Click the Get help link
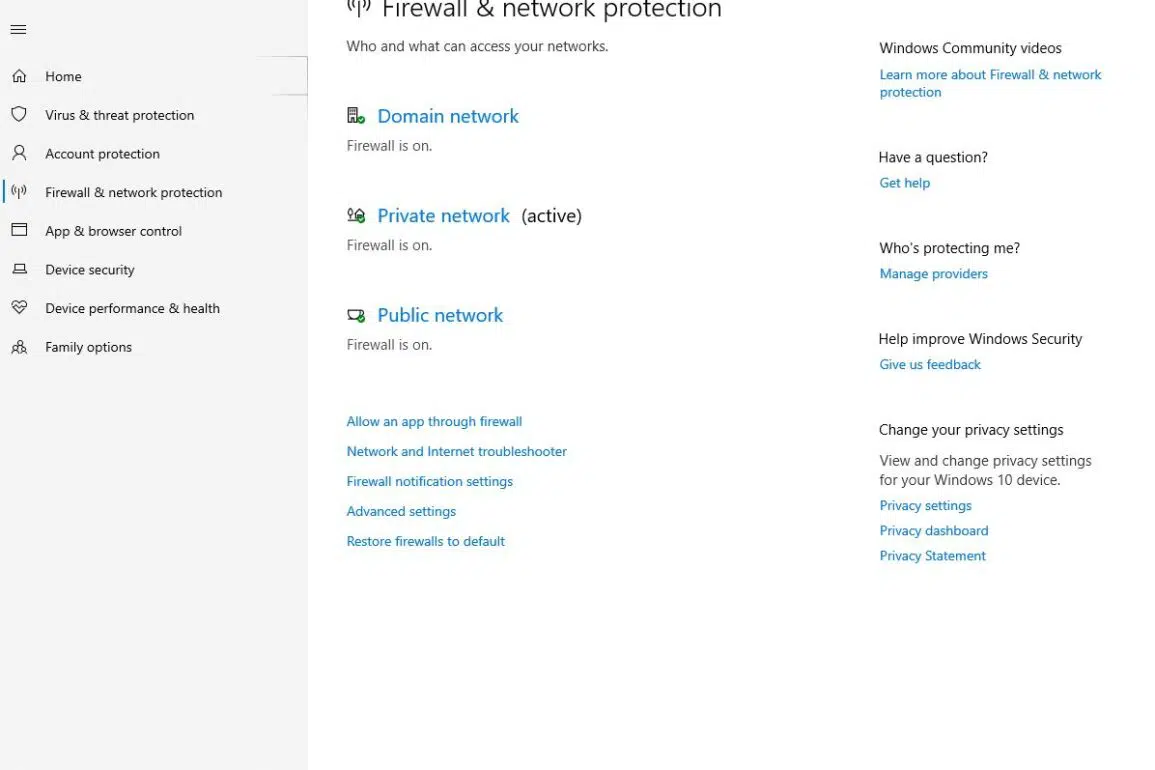Viewport: 1155px width, 770px height. tap(905, 183)
